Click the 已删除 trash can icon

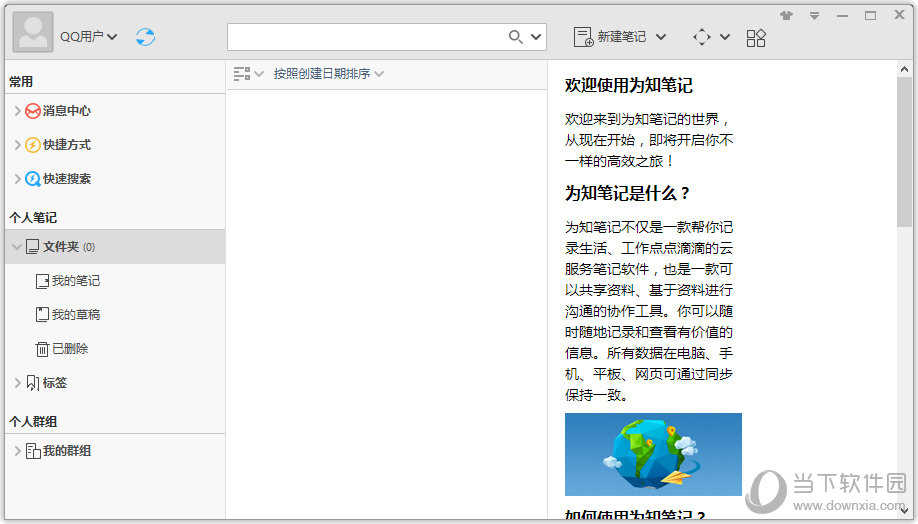[42, 349]
